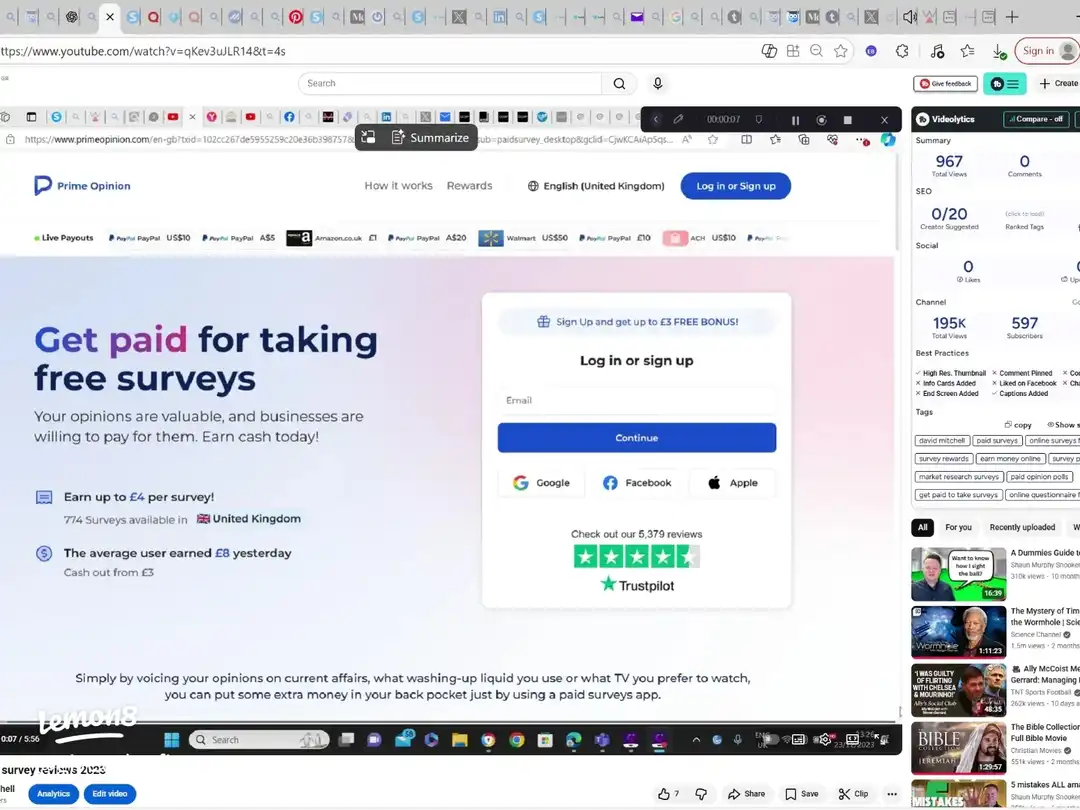The image size is (1080, 810).
Task: Click the Email input field
Action: pos(636,400)
